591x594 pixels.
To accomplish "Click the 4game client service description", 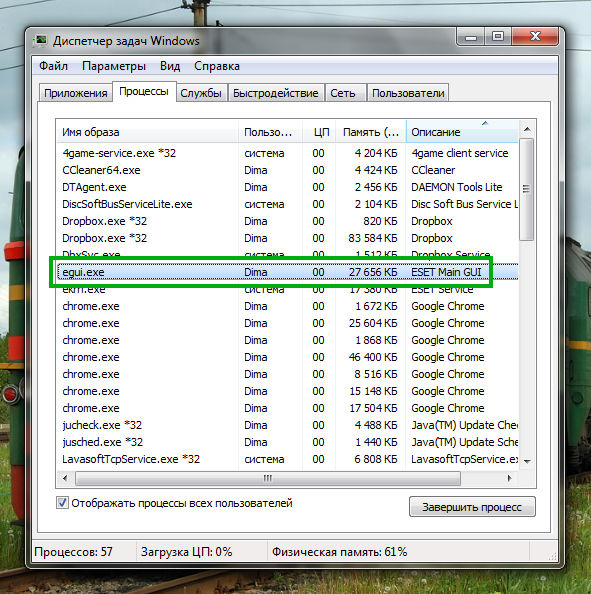I will [x=460, y=153].
